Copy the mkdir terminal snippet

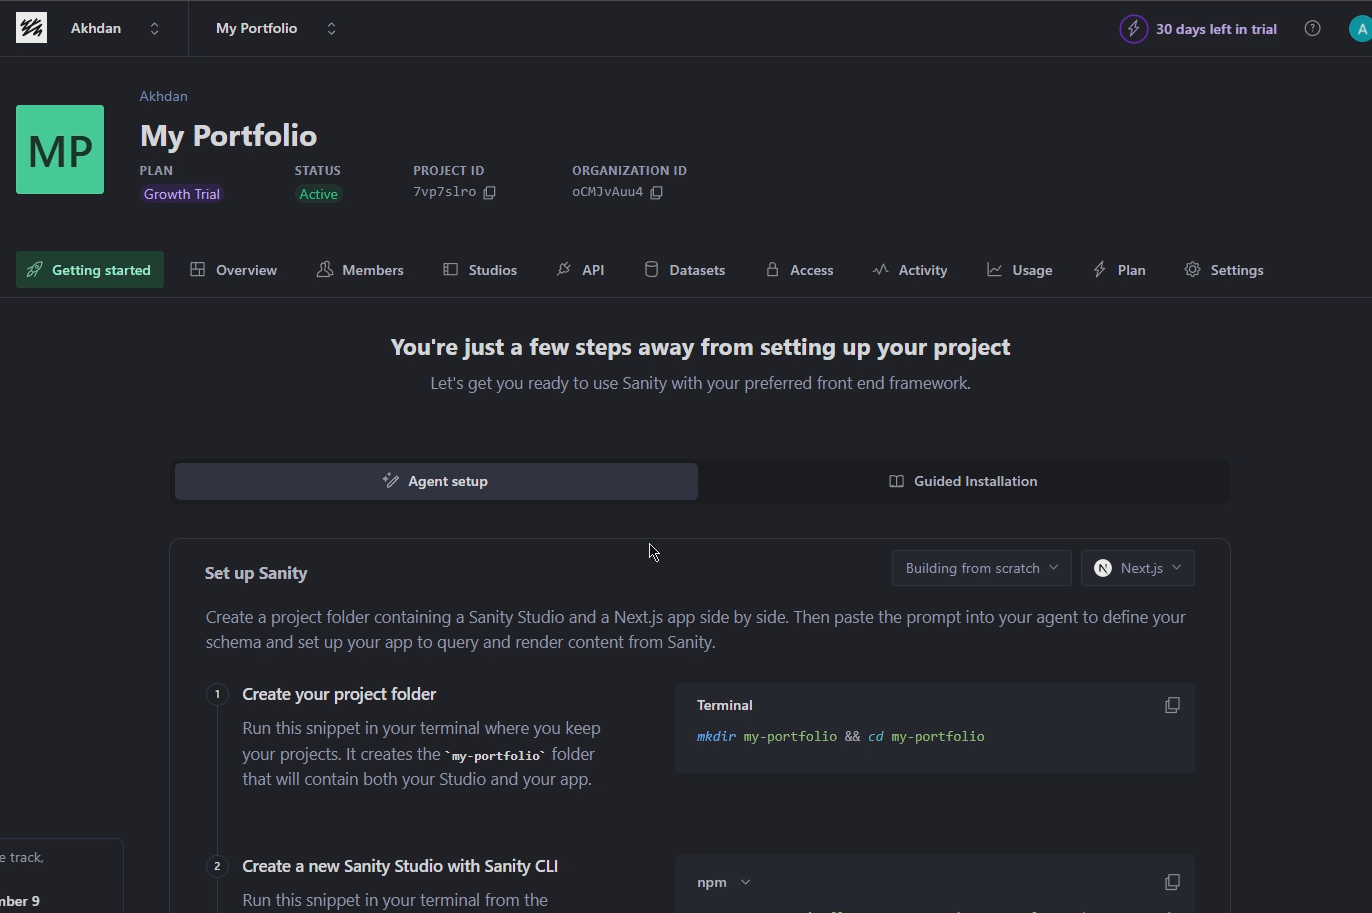pos(1172,705)
